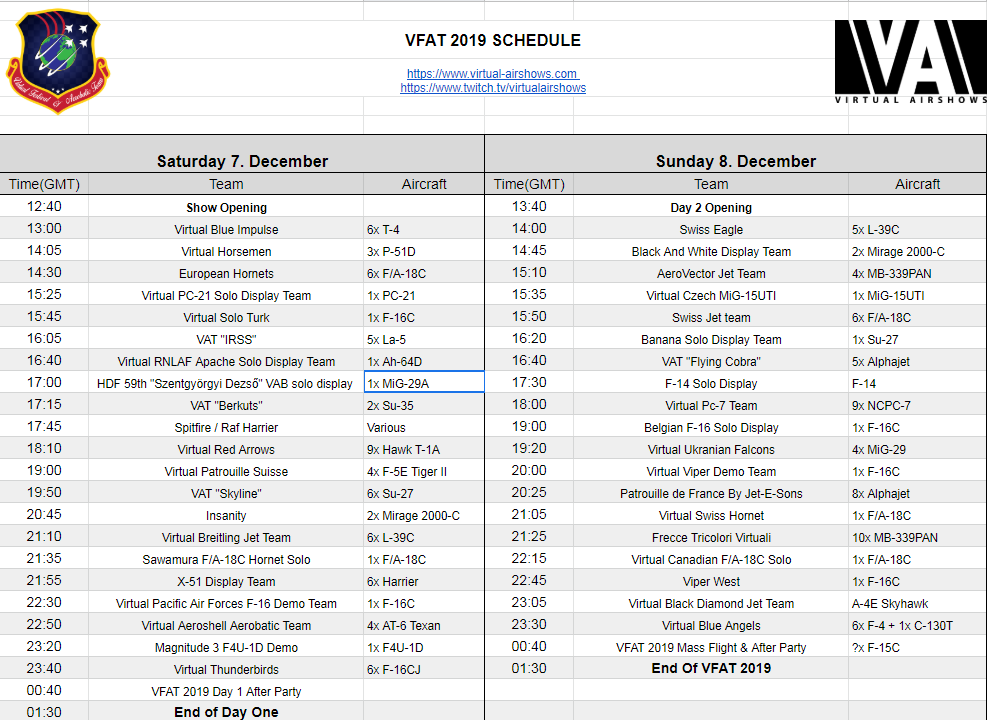The height and width of the screenshot is (720, 987).
Task: Select the Virtual Blue Impulse team cell
Action: pos(226,230)
